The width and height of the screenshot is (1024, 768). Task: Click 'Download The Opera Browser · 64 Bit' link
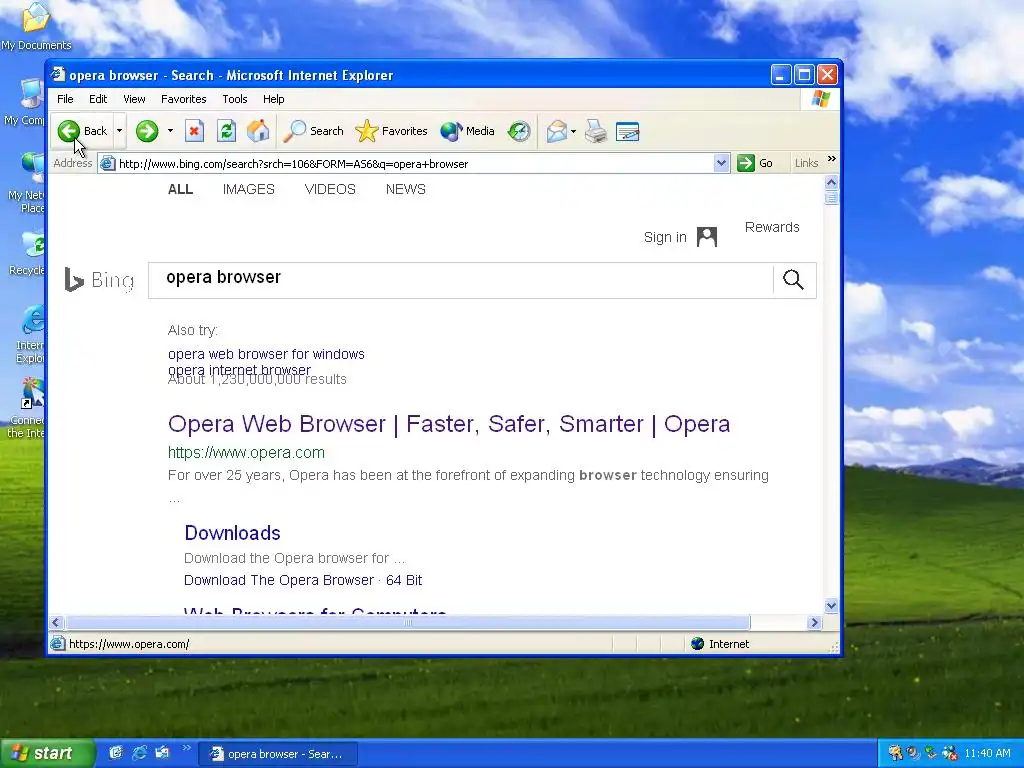(302, 580)
